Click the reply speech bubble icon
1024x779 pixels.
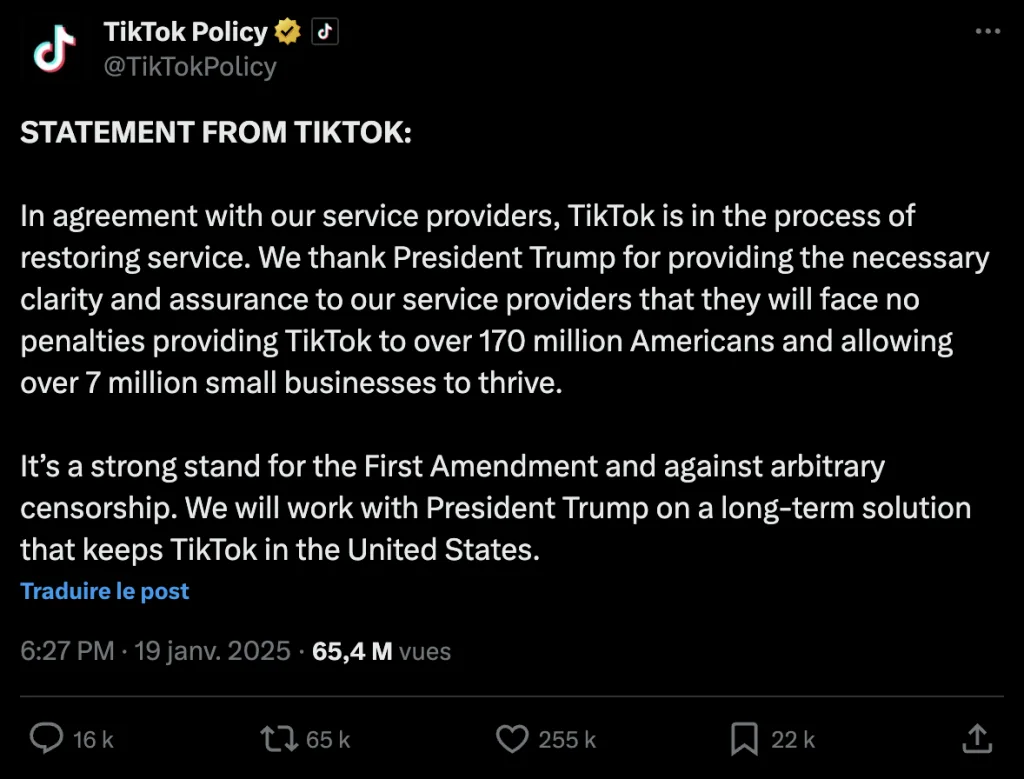[46, 739]
